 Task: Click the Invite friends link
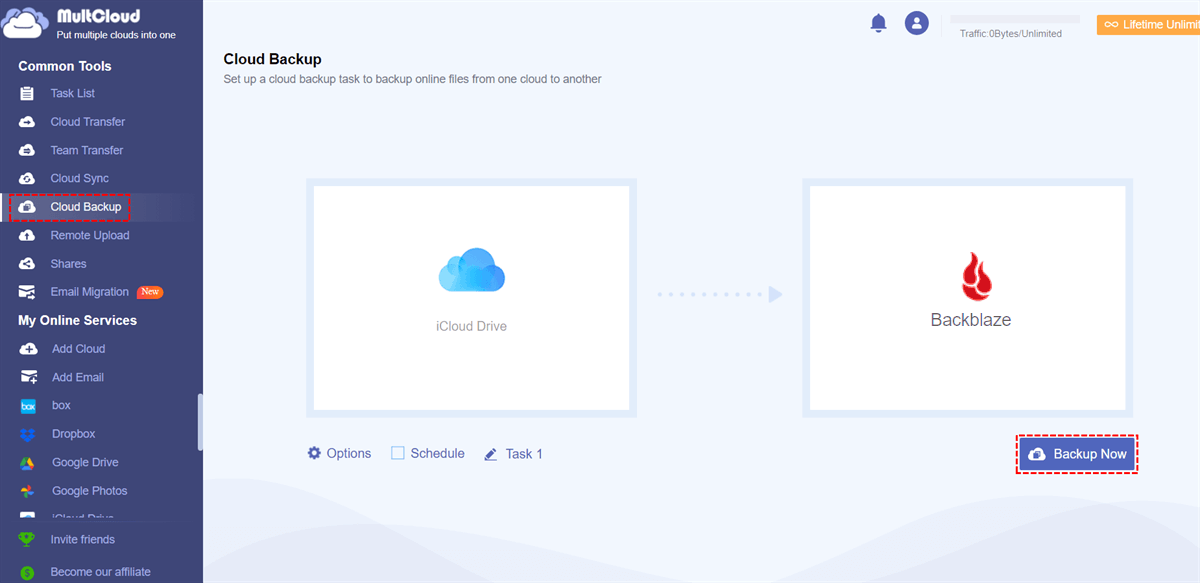point(83,539)
